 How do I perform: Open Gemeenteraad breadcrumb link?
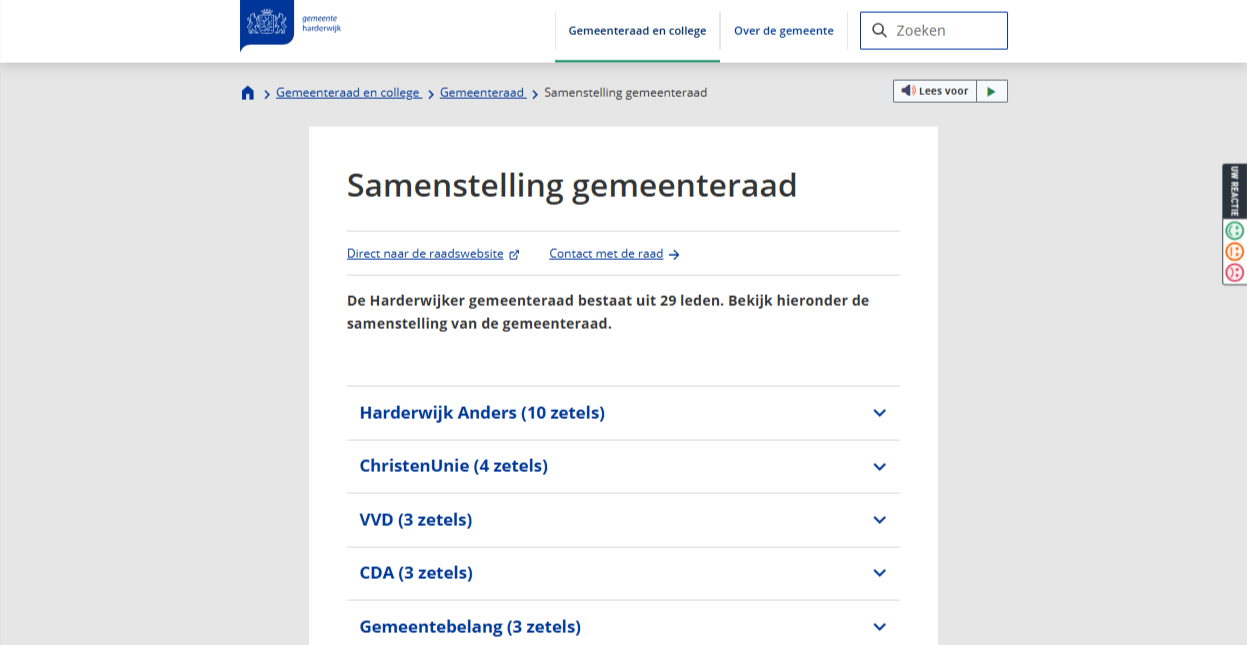482,92
